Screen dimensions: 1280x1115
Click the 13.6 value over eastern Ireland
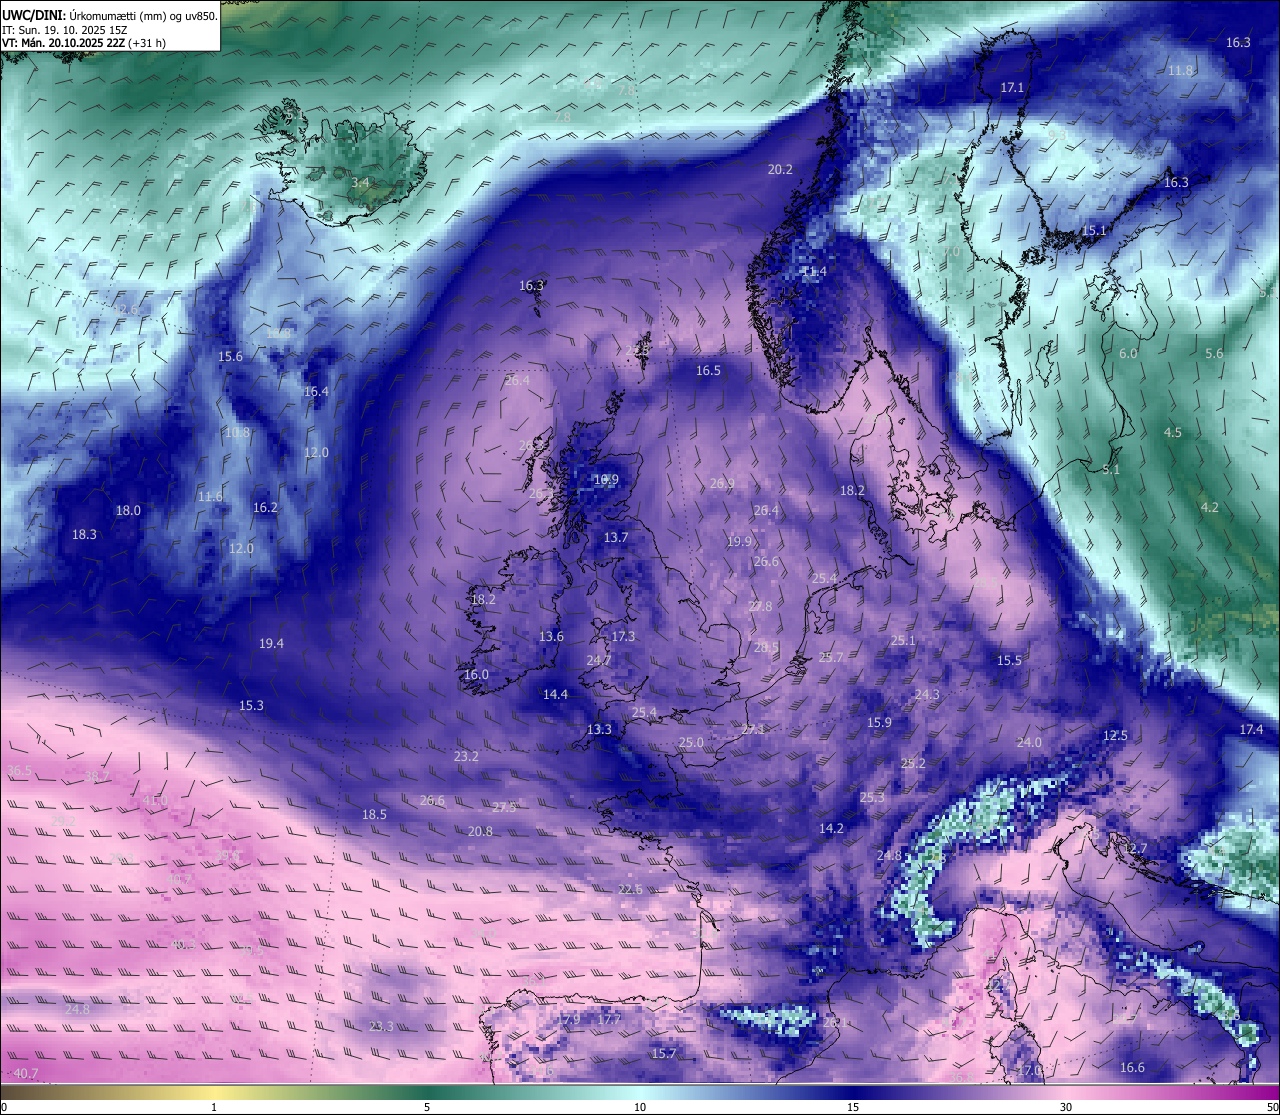(551, 636)
